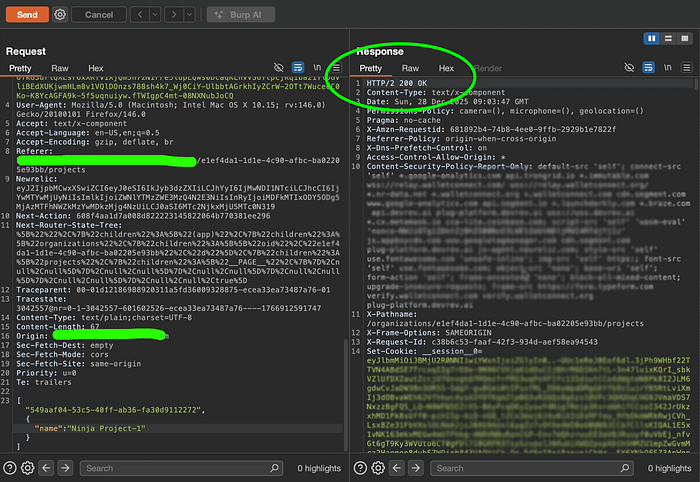Open help icon below Response panel
This screenshot has height=482, width=700.
coord(360,468)
